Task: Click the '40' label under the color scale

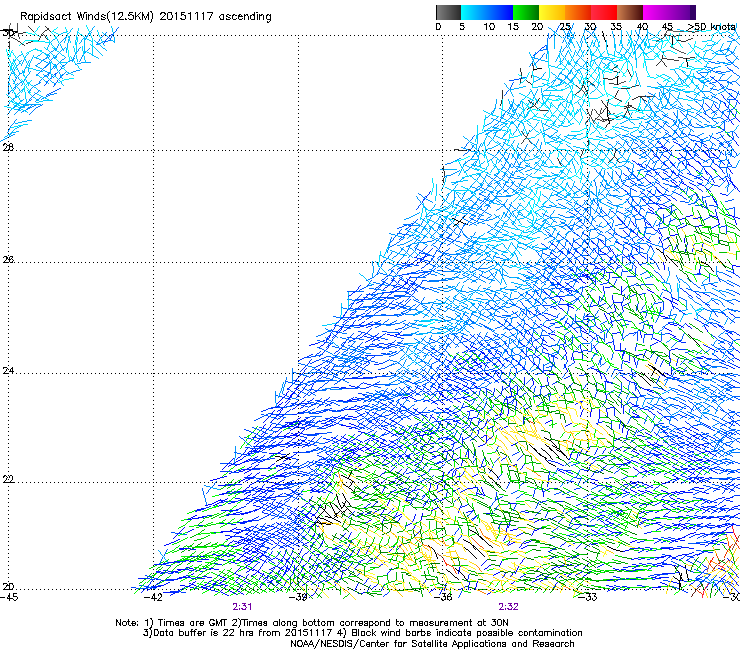Action: (x=642, y=27)
